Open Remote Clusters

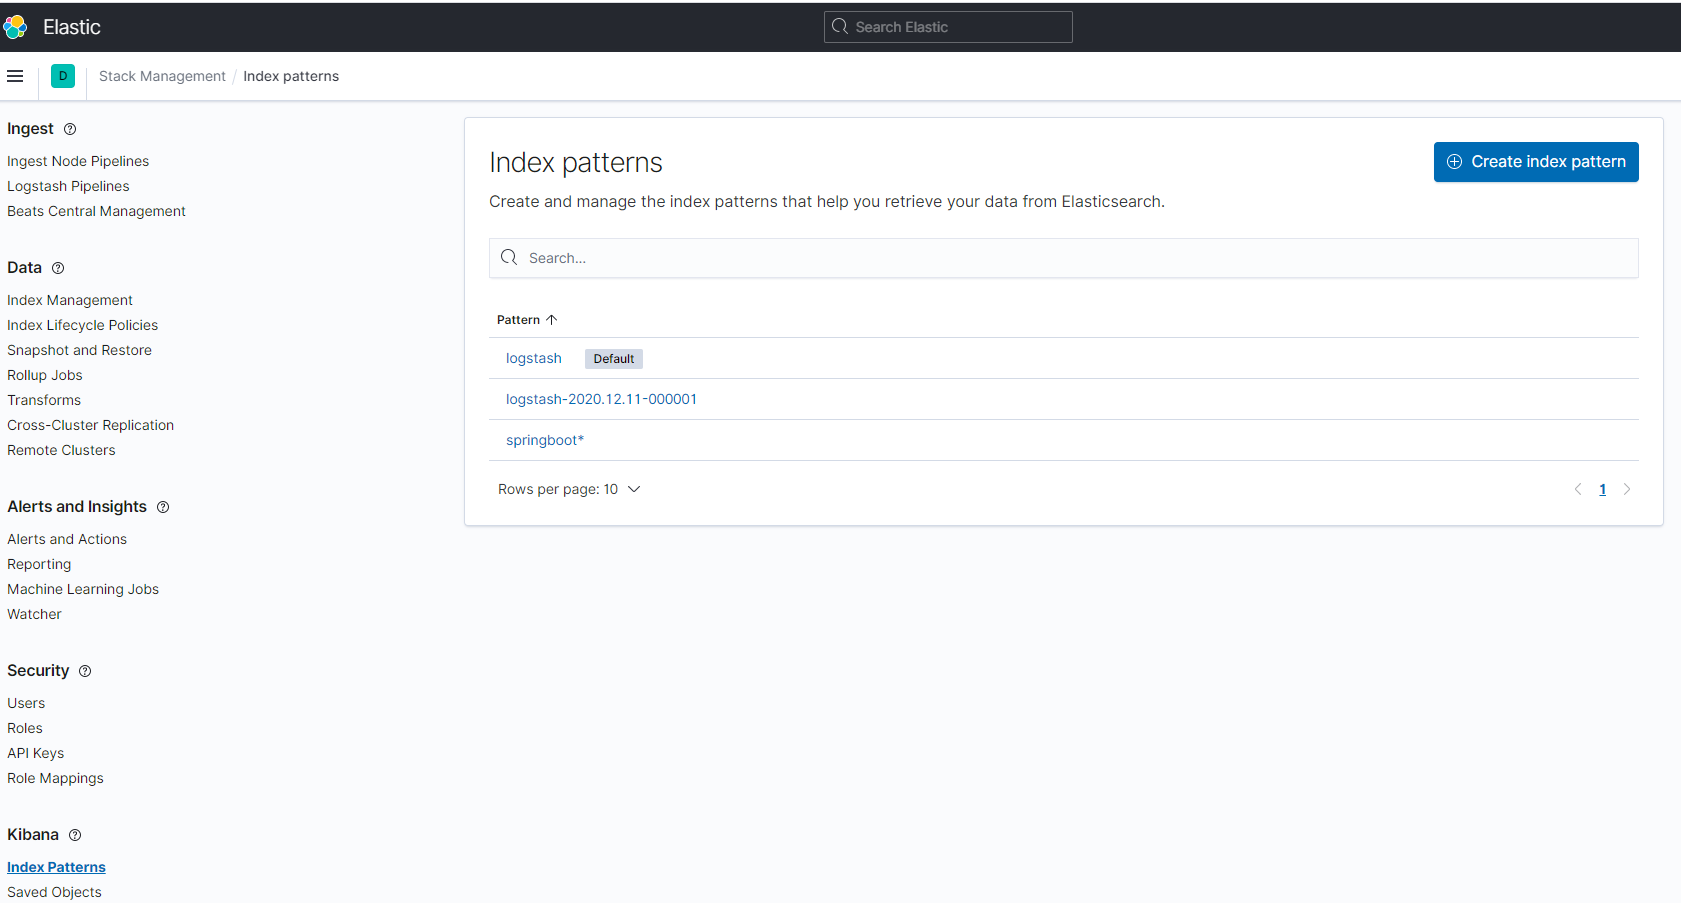61,450
